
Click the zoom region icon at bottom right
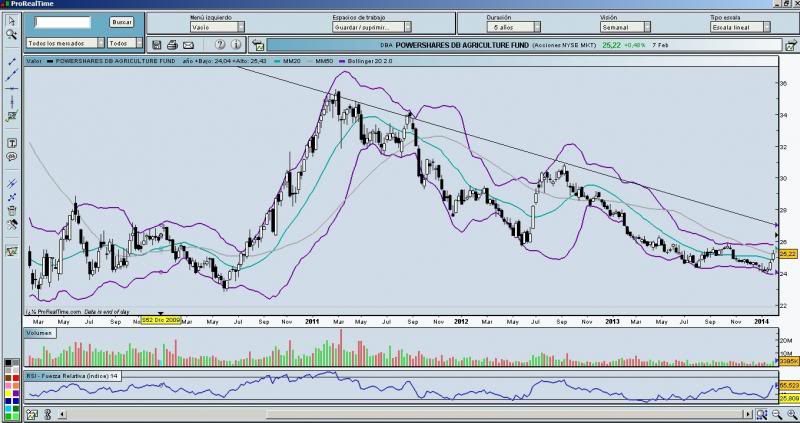[x=761, y=414]
